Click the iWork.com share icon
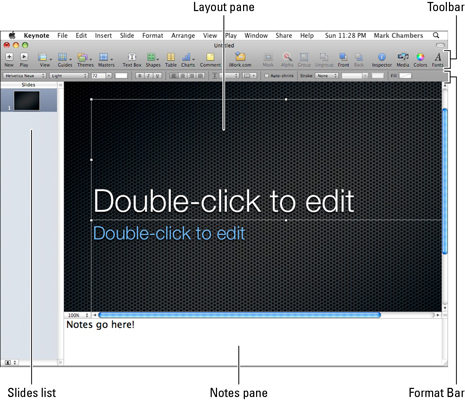This screenshot has height=400, width=465. tap(240, 56)
